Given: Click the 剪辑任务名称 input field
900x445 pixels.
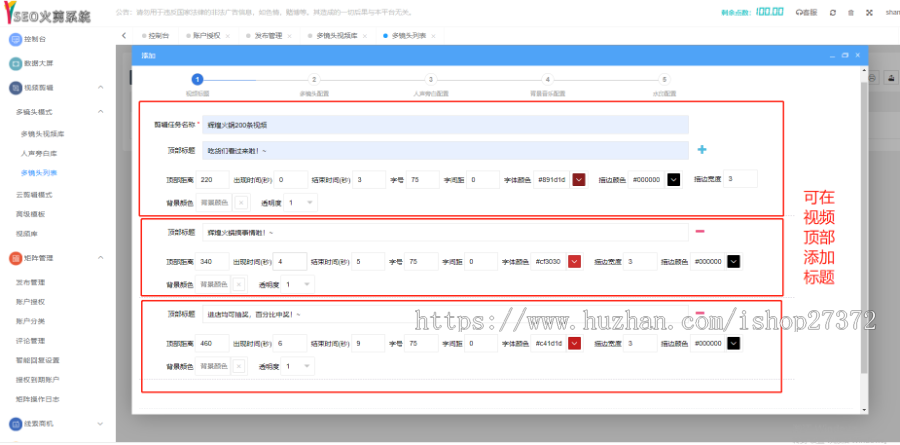Looking at the screenshot, I should point(445,125).
